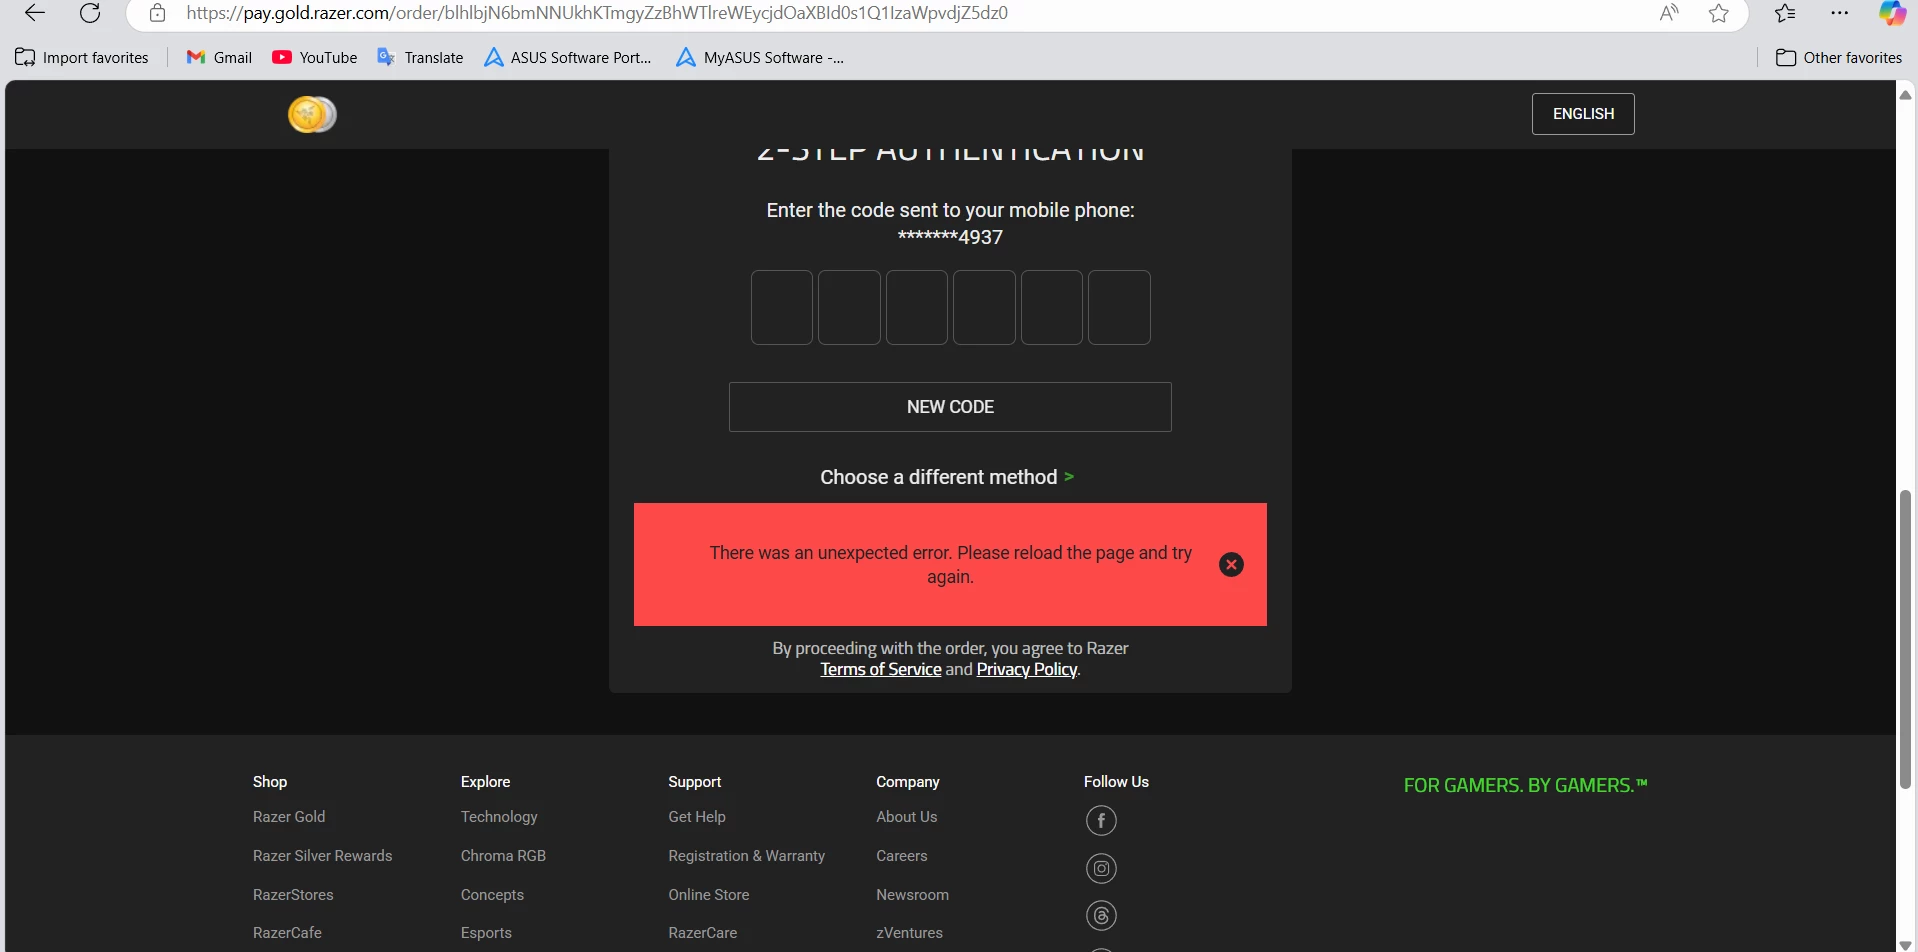Click the Razer Gold coin logo
Image resolution: width=1918 pixels, height=952 pixels.
[x=312, y=114]
